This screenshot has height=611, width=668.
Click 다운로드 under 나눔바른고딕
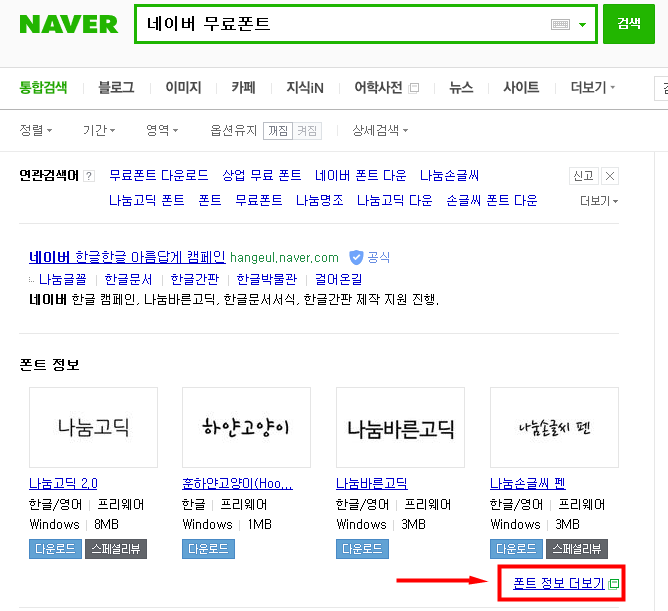(x=363, y=549)
